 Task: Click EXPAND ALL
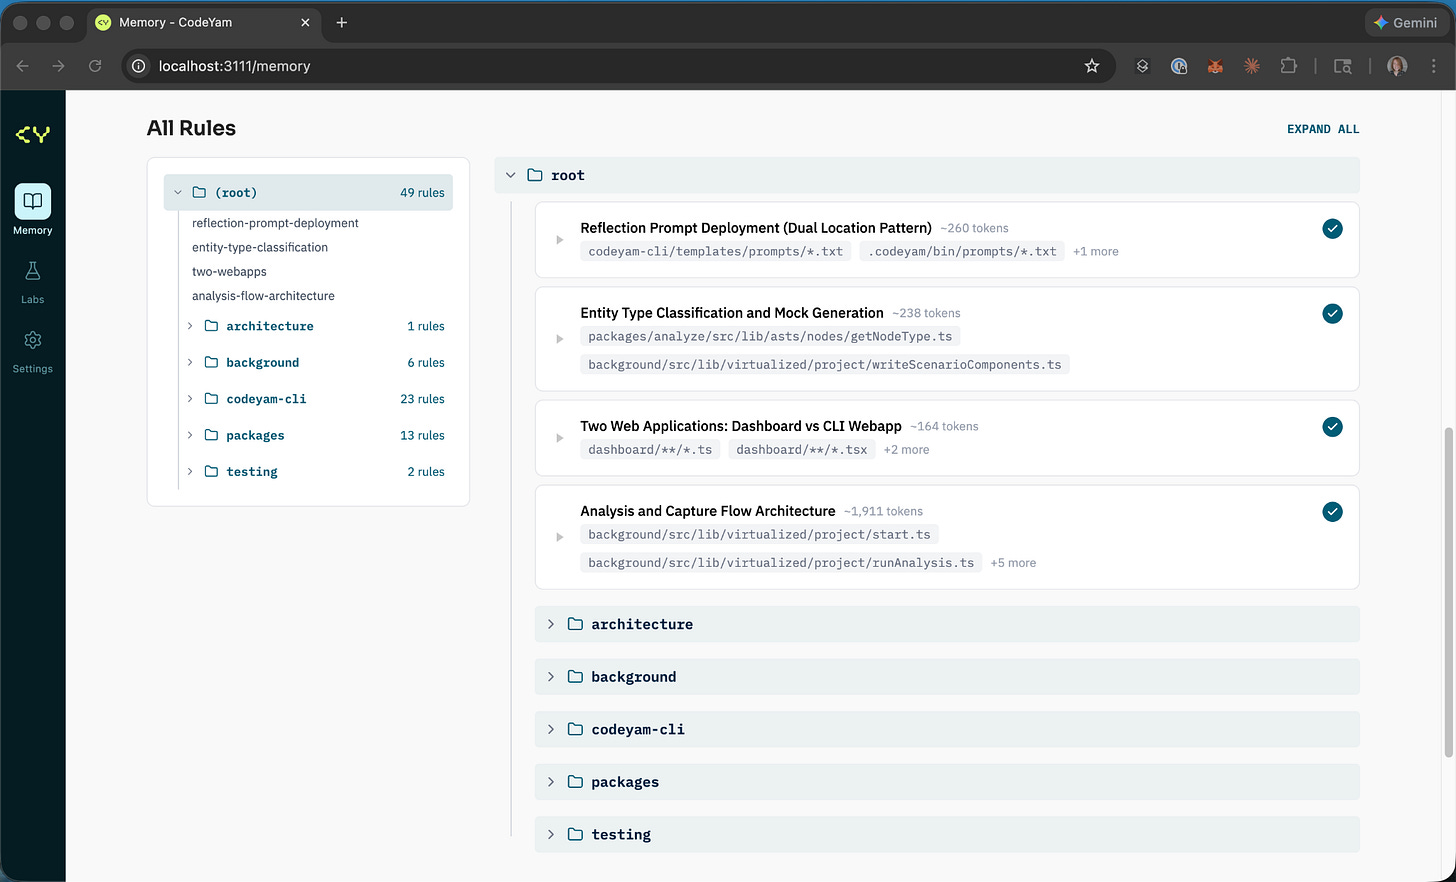1323,129
